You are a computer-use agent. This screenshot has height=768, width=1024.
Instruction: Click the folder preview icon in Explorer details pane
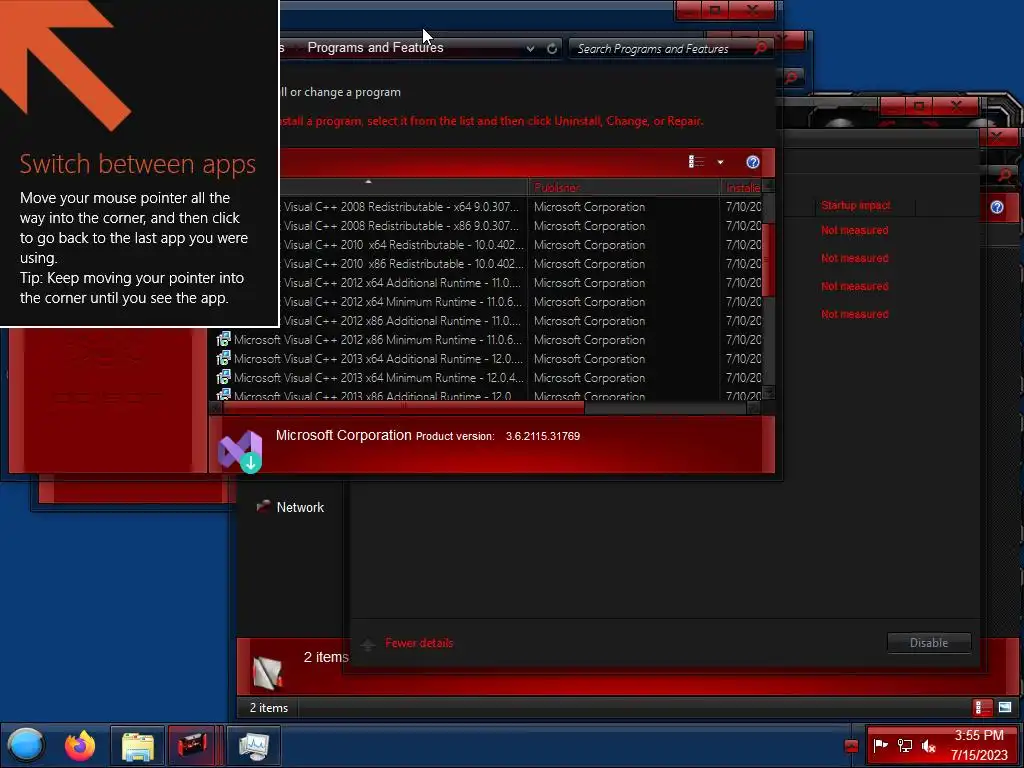click(267, 671)
